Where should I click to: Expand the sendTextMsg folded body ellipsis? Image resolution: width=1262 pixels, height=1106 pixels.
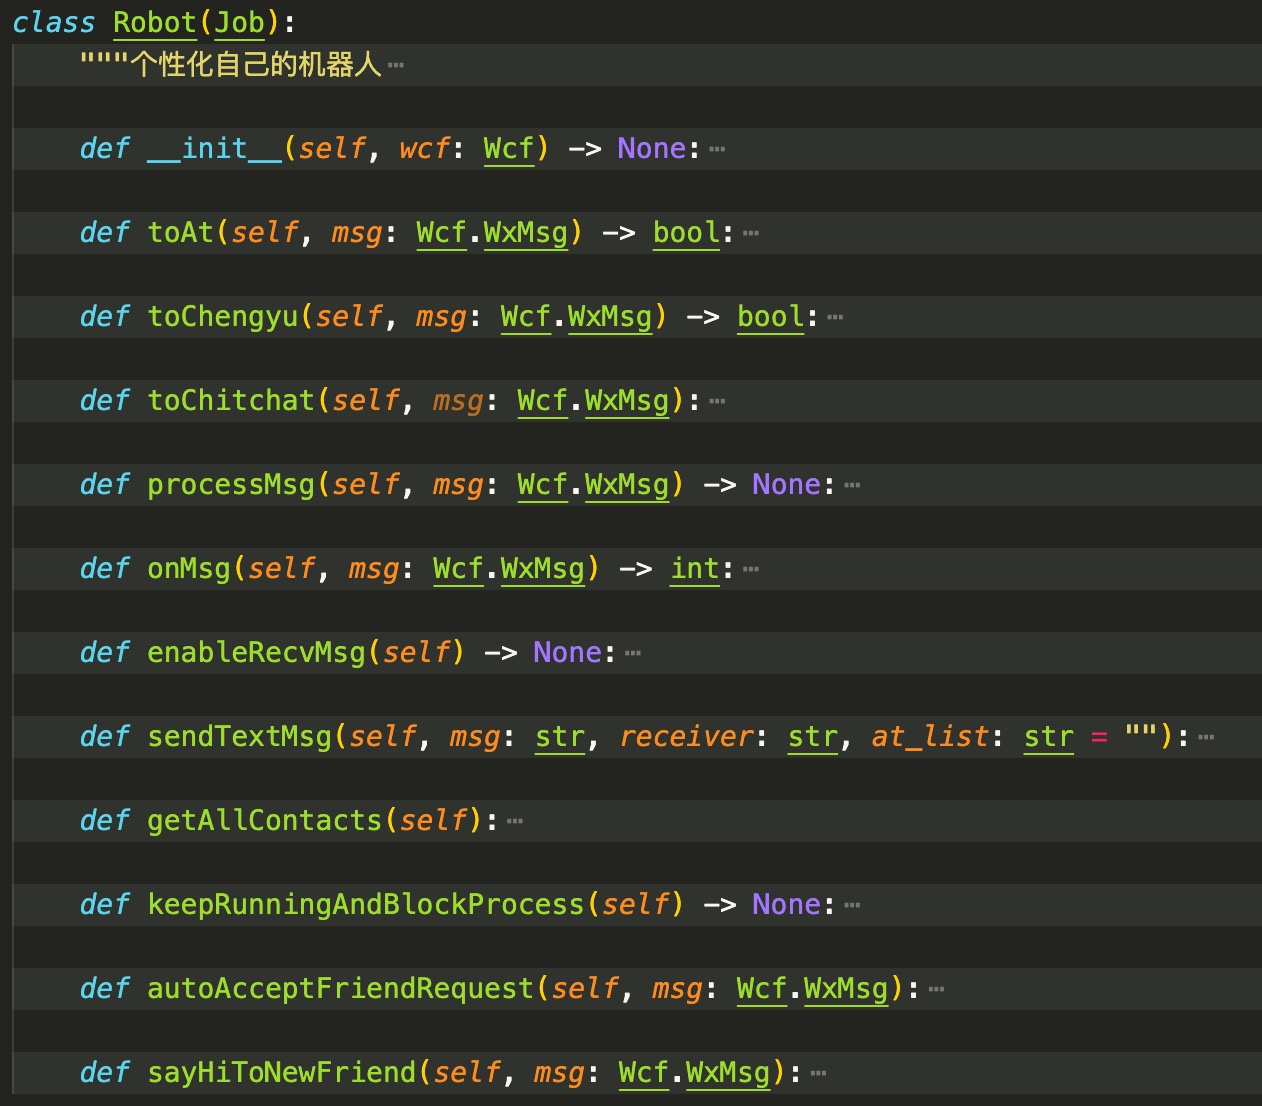pyautogui.click(x=1206, y=738)
